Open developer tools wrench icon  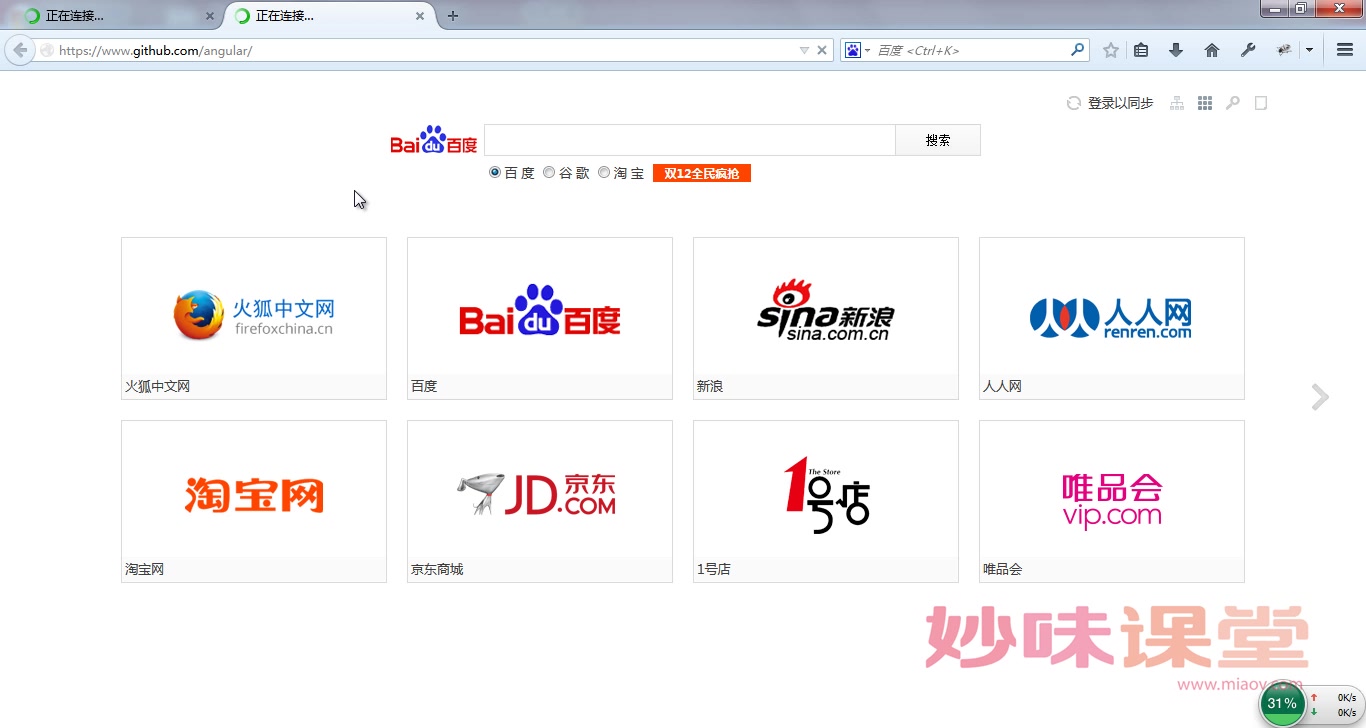[1247, 50]
